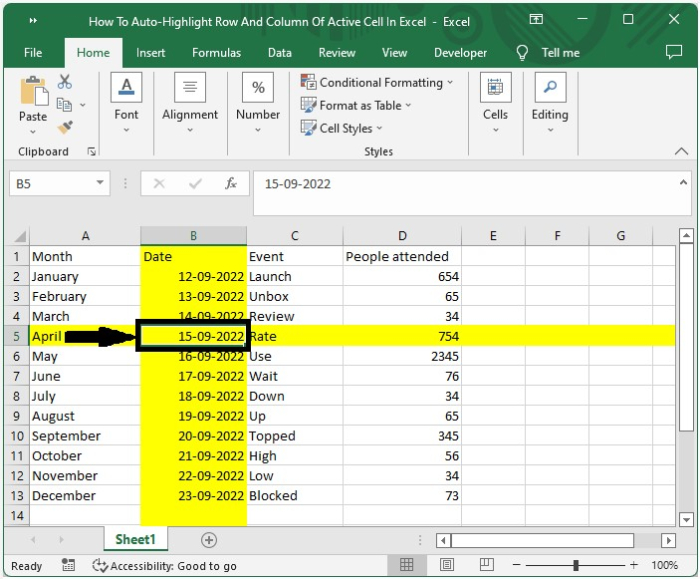Click the Paste clipboard icon

(x=32, y=92)
